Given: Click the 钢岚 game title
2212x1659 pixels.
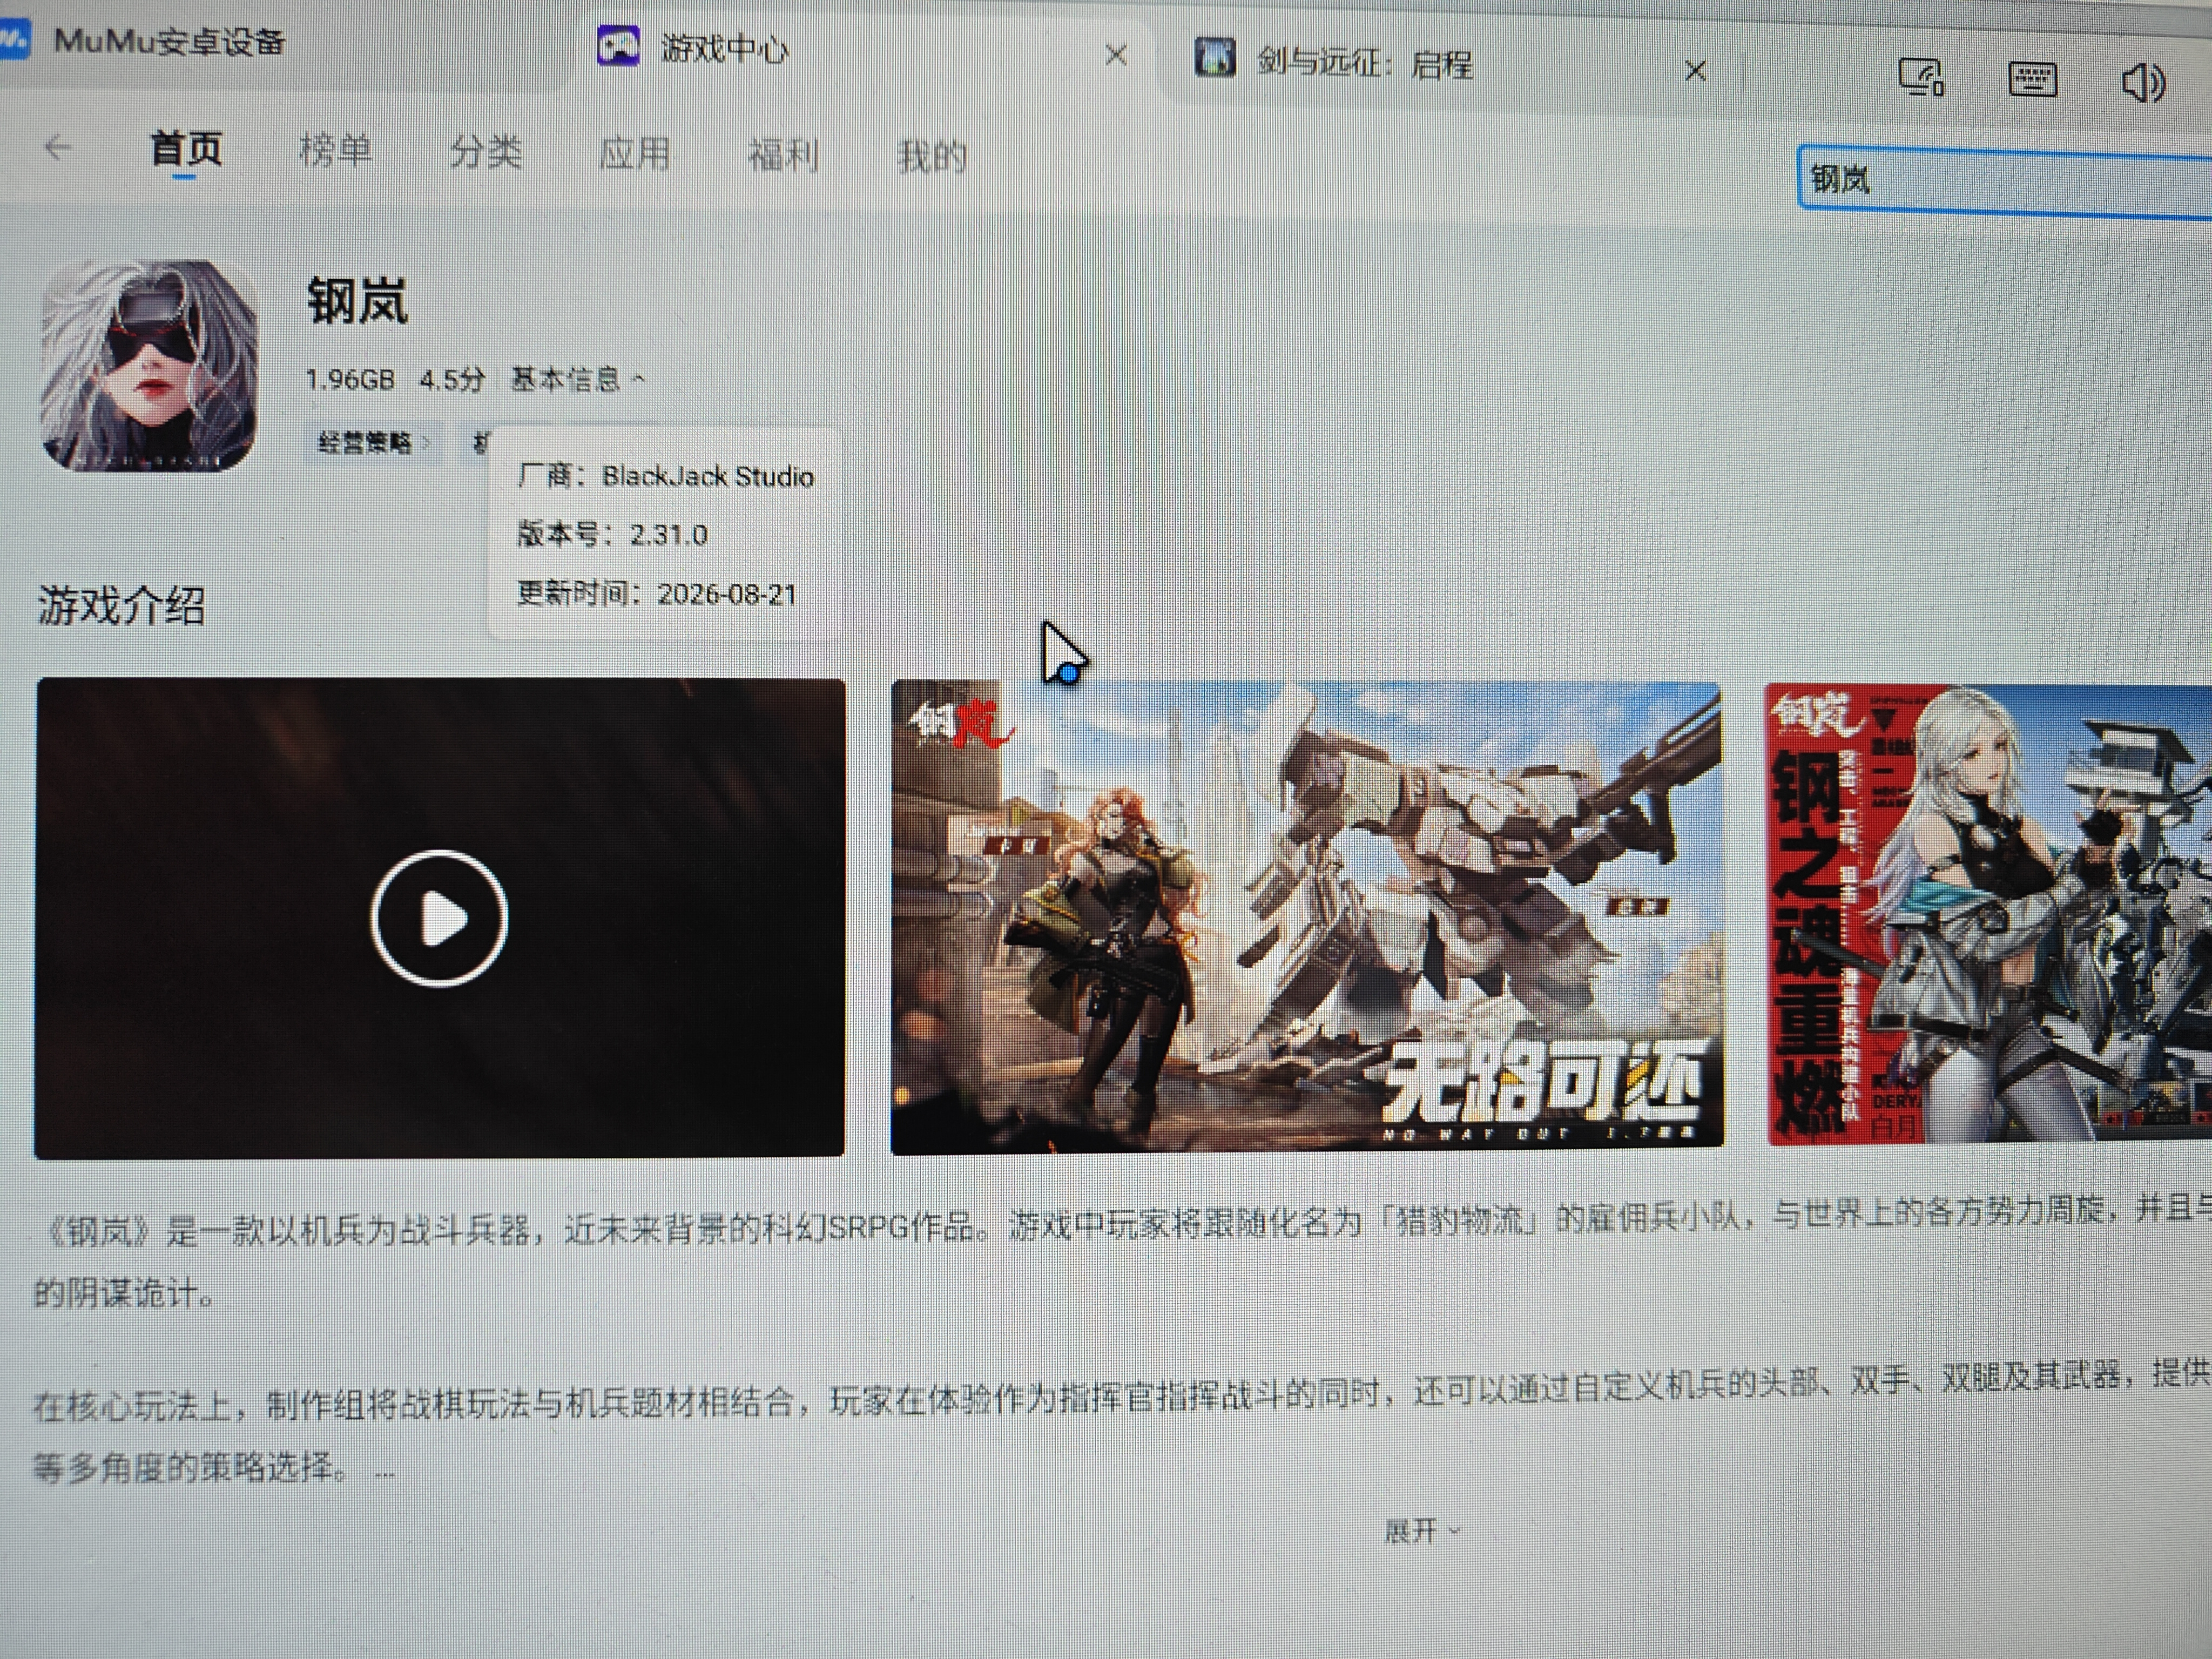Looking at the screenshot, I should (x=357, y=301).
